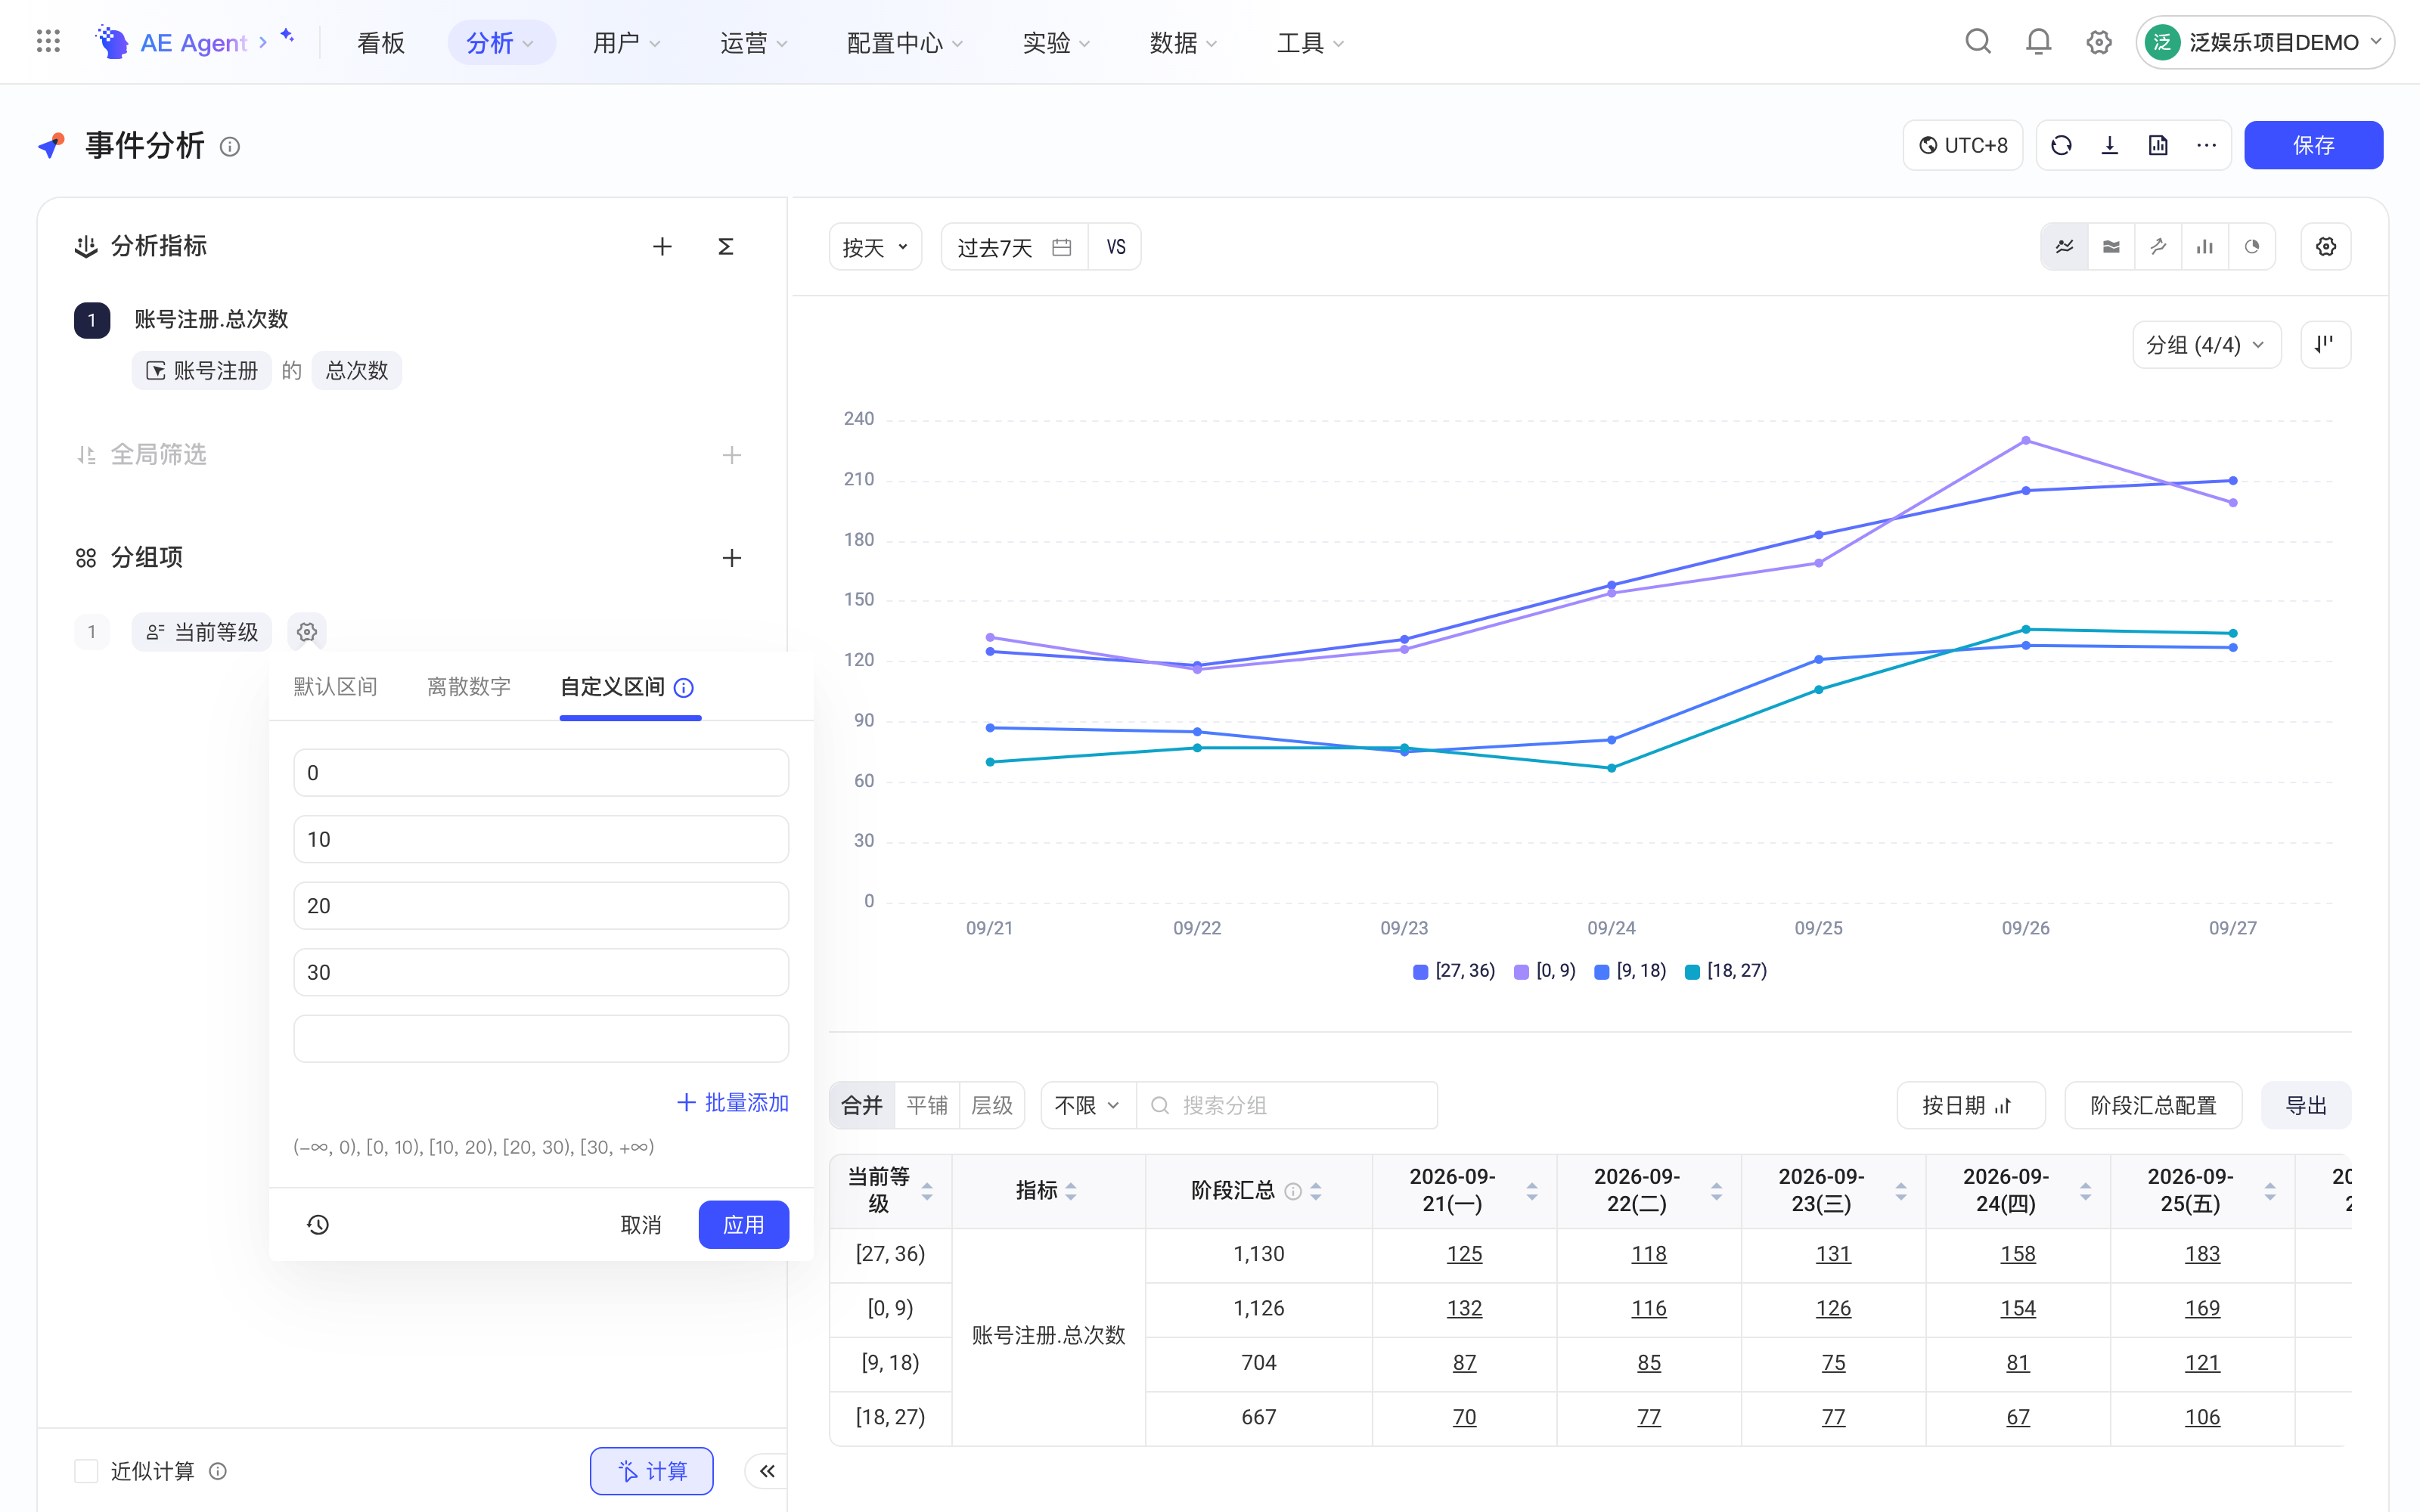Open interval history clock icon

click(318, 1225)
